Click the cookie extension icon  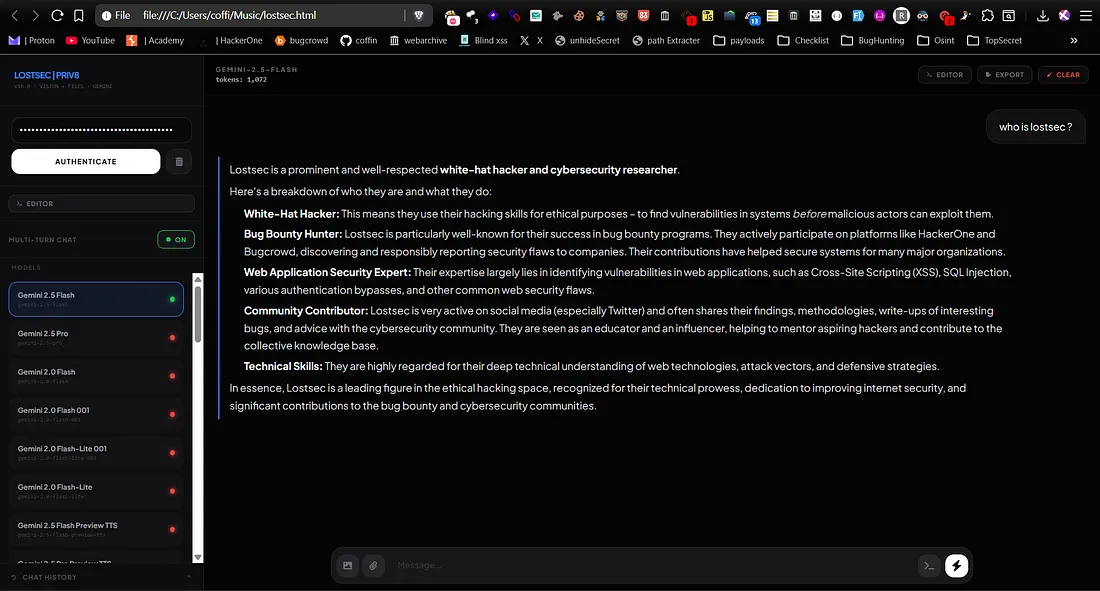[x=579, y=15]
